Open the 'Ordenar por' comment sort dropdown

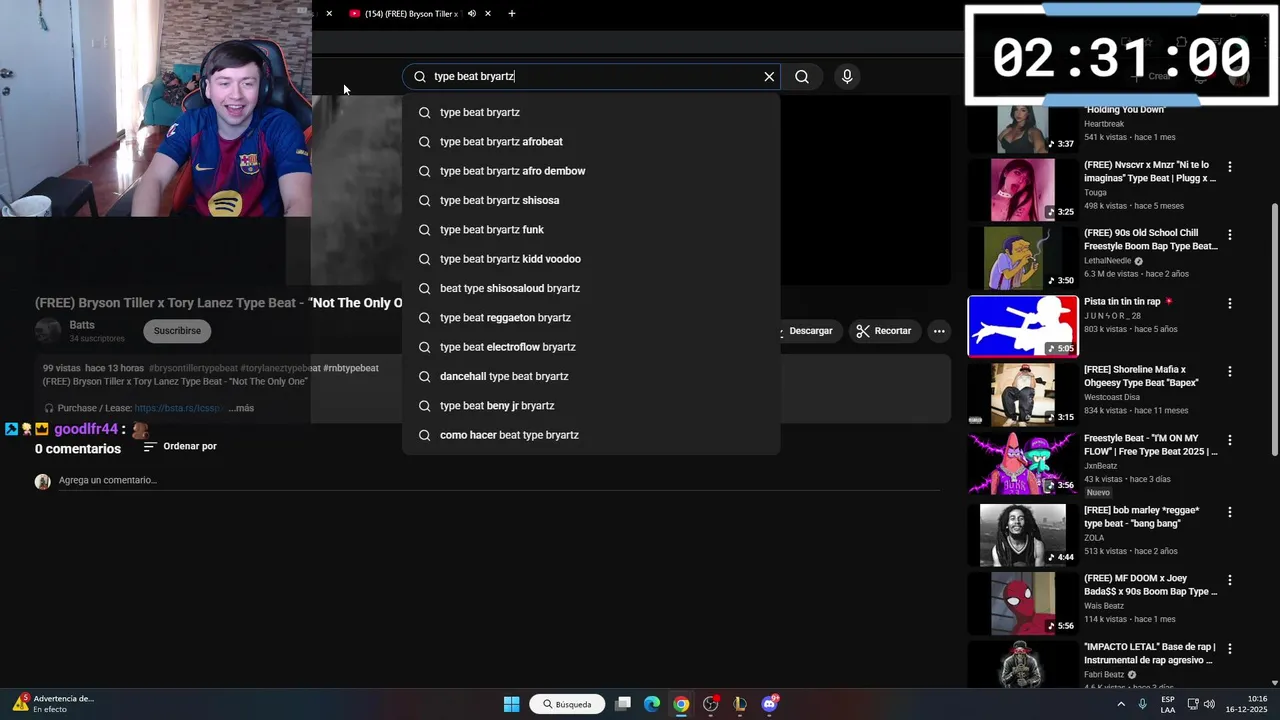180,447
